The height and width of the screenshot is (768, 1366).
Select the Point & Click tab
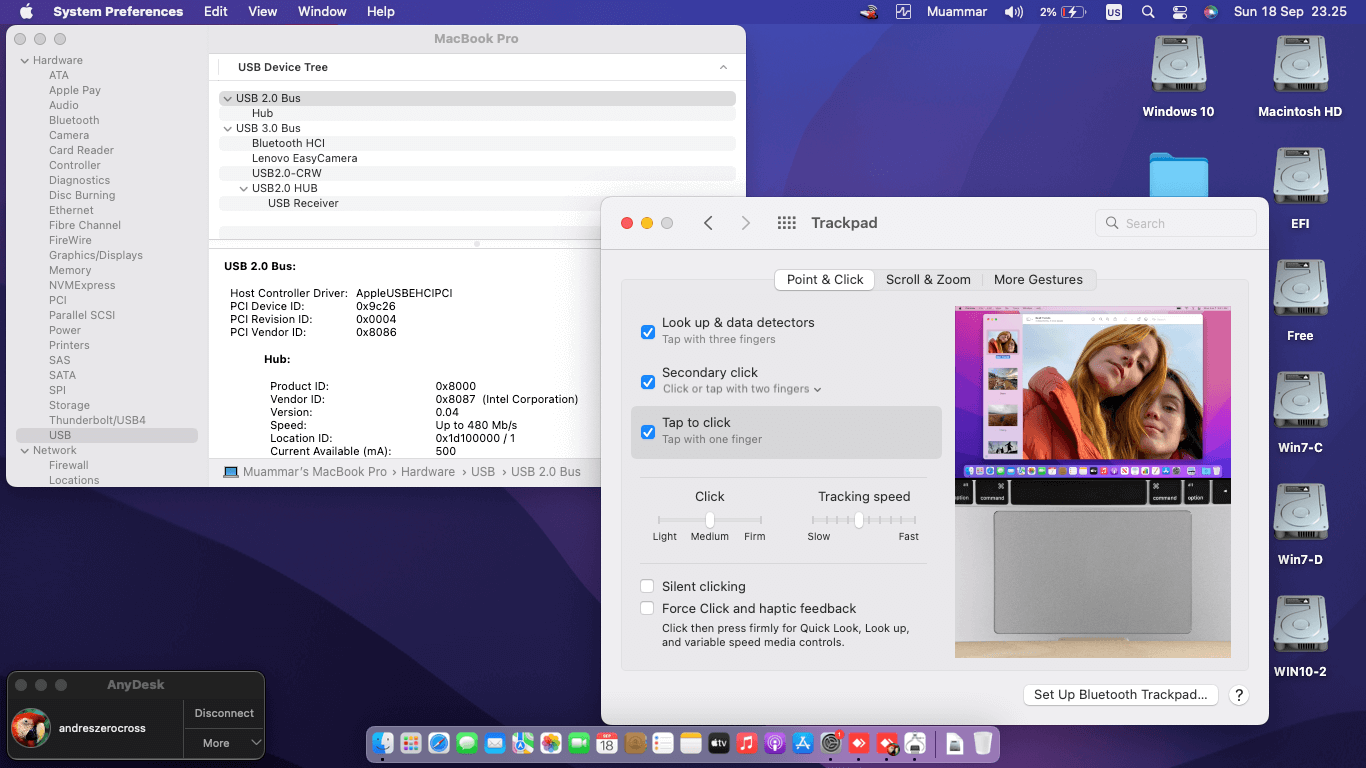pyautogui.click(x=825, y=280)
